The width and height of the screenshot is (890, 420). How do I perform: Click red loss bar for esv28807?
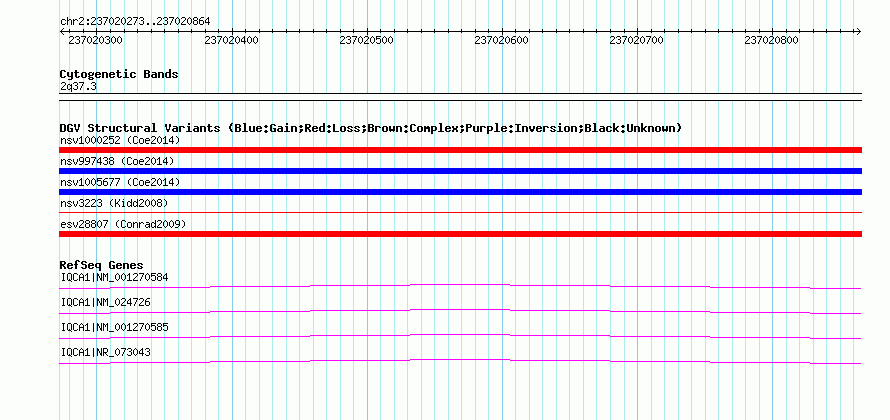click(460, 234)
